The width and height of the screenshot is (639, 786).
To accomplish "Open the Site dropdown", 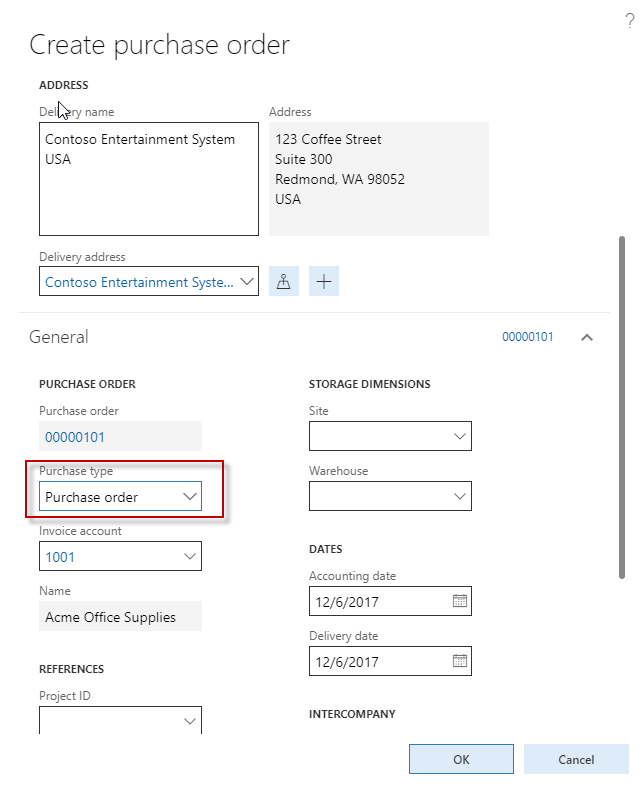I will tap(460, 436).
